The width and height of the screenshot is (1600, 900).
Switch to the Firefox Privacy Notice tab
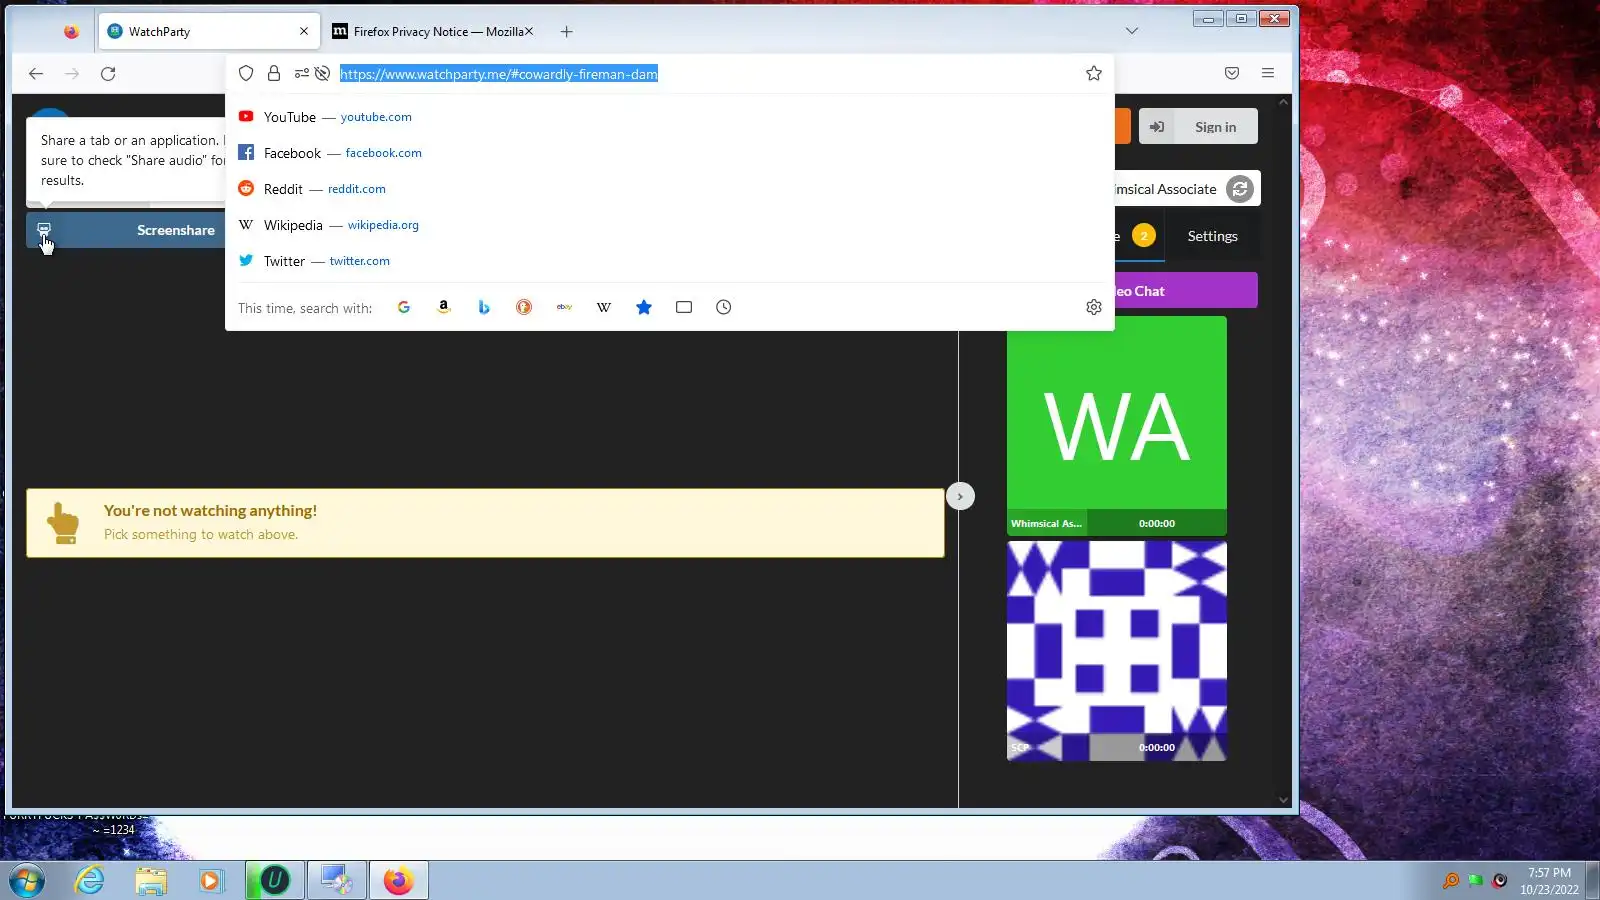(x=433, y=31)
